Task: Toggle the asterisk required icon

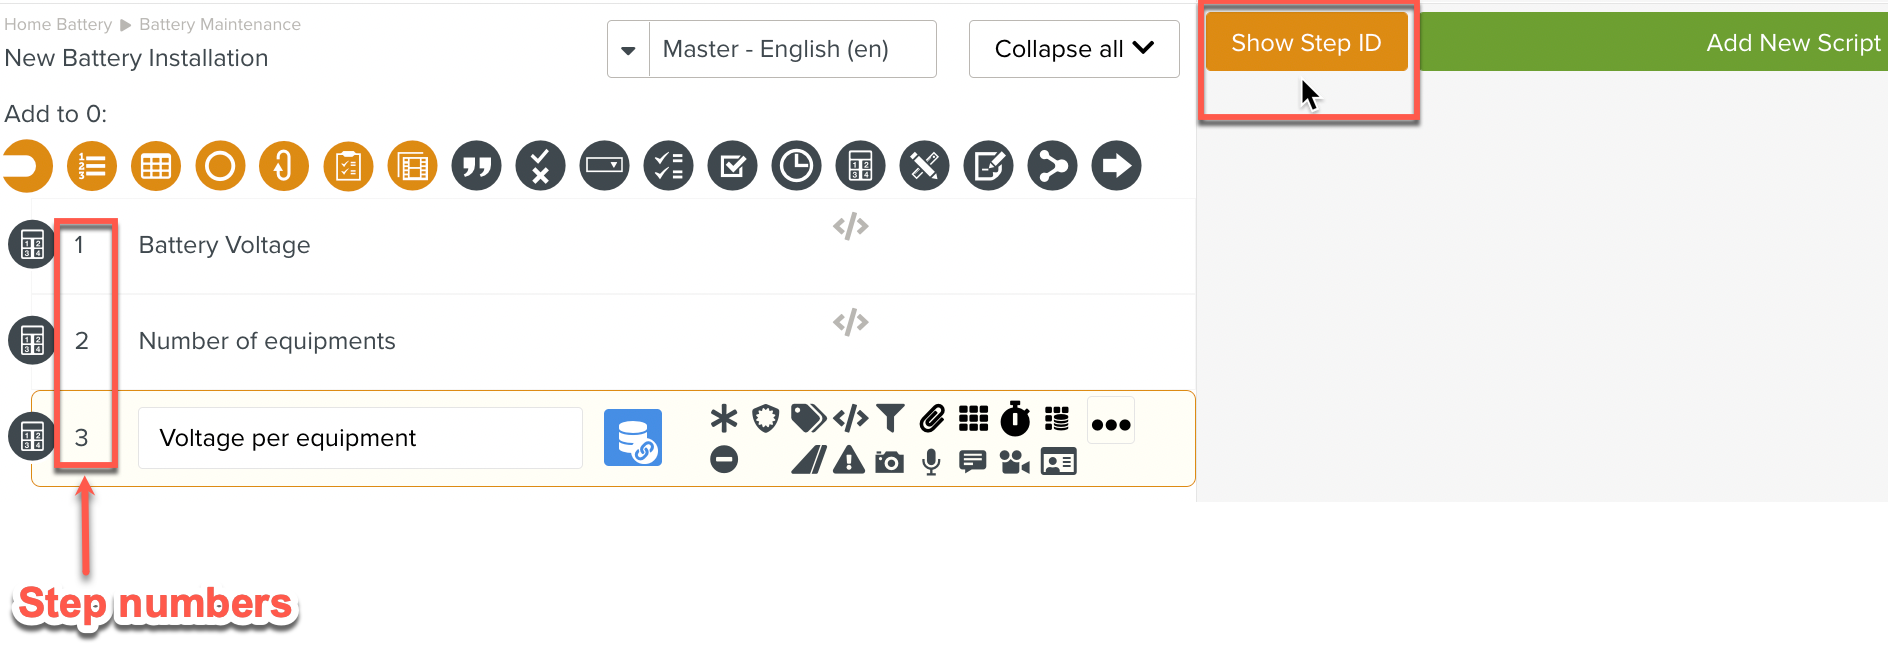Action: [x=724, y=418]
